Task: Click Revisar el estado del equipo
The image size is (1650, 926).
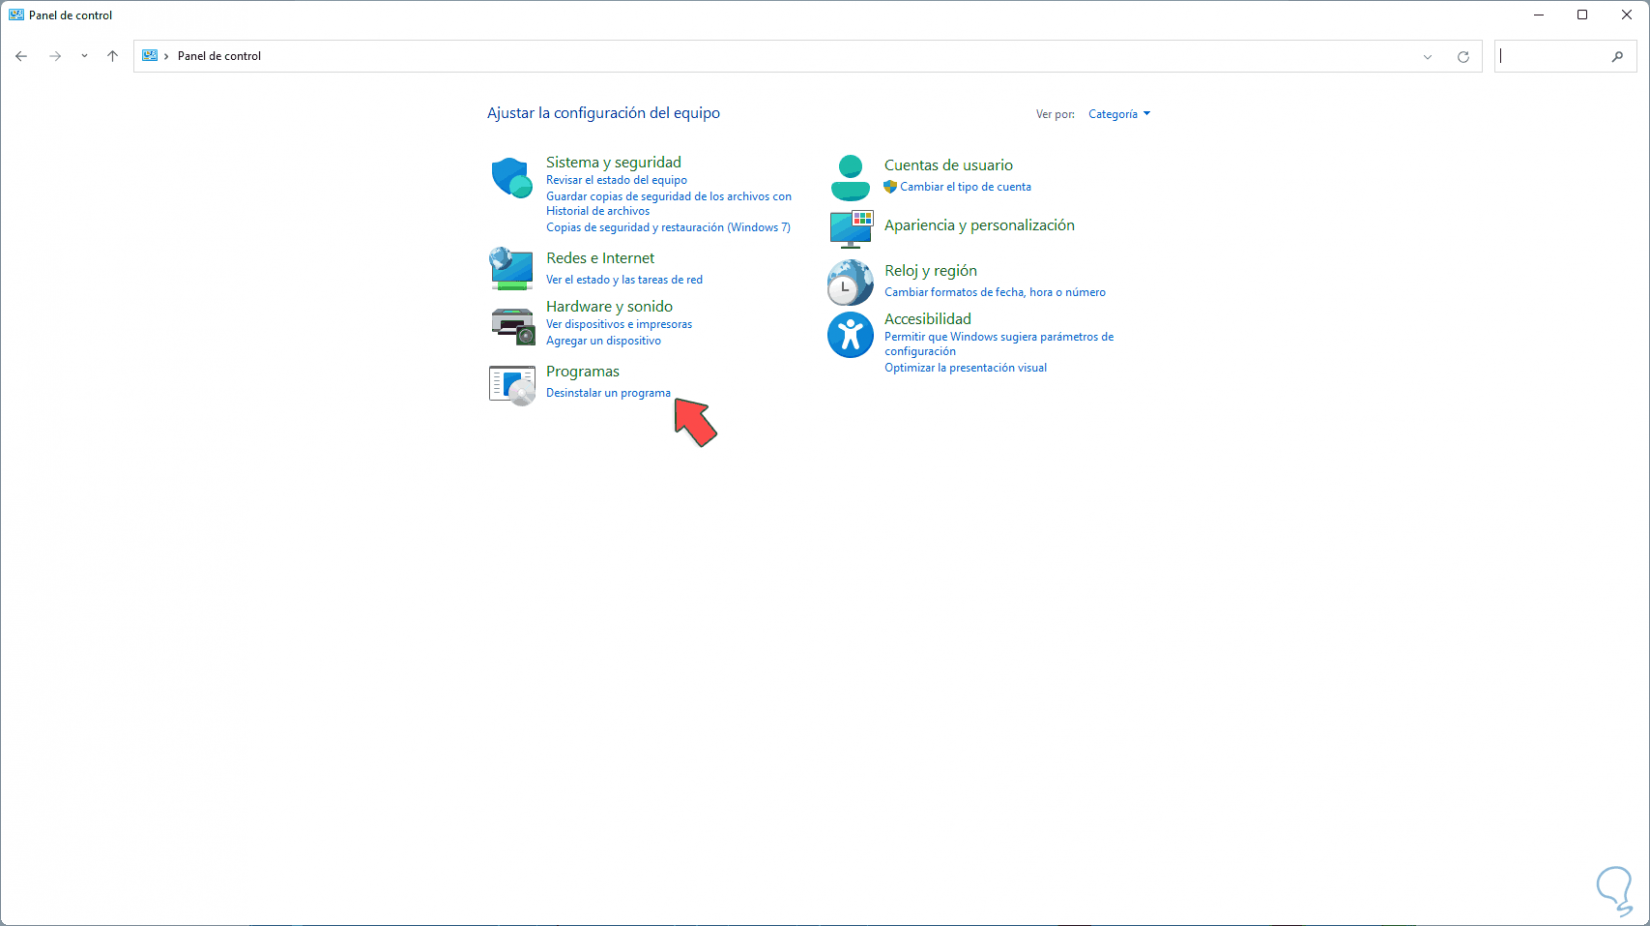Action: coord(616,180)
